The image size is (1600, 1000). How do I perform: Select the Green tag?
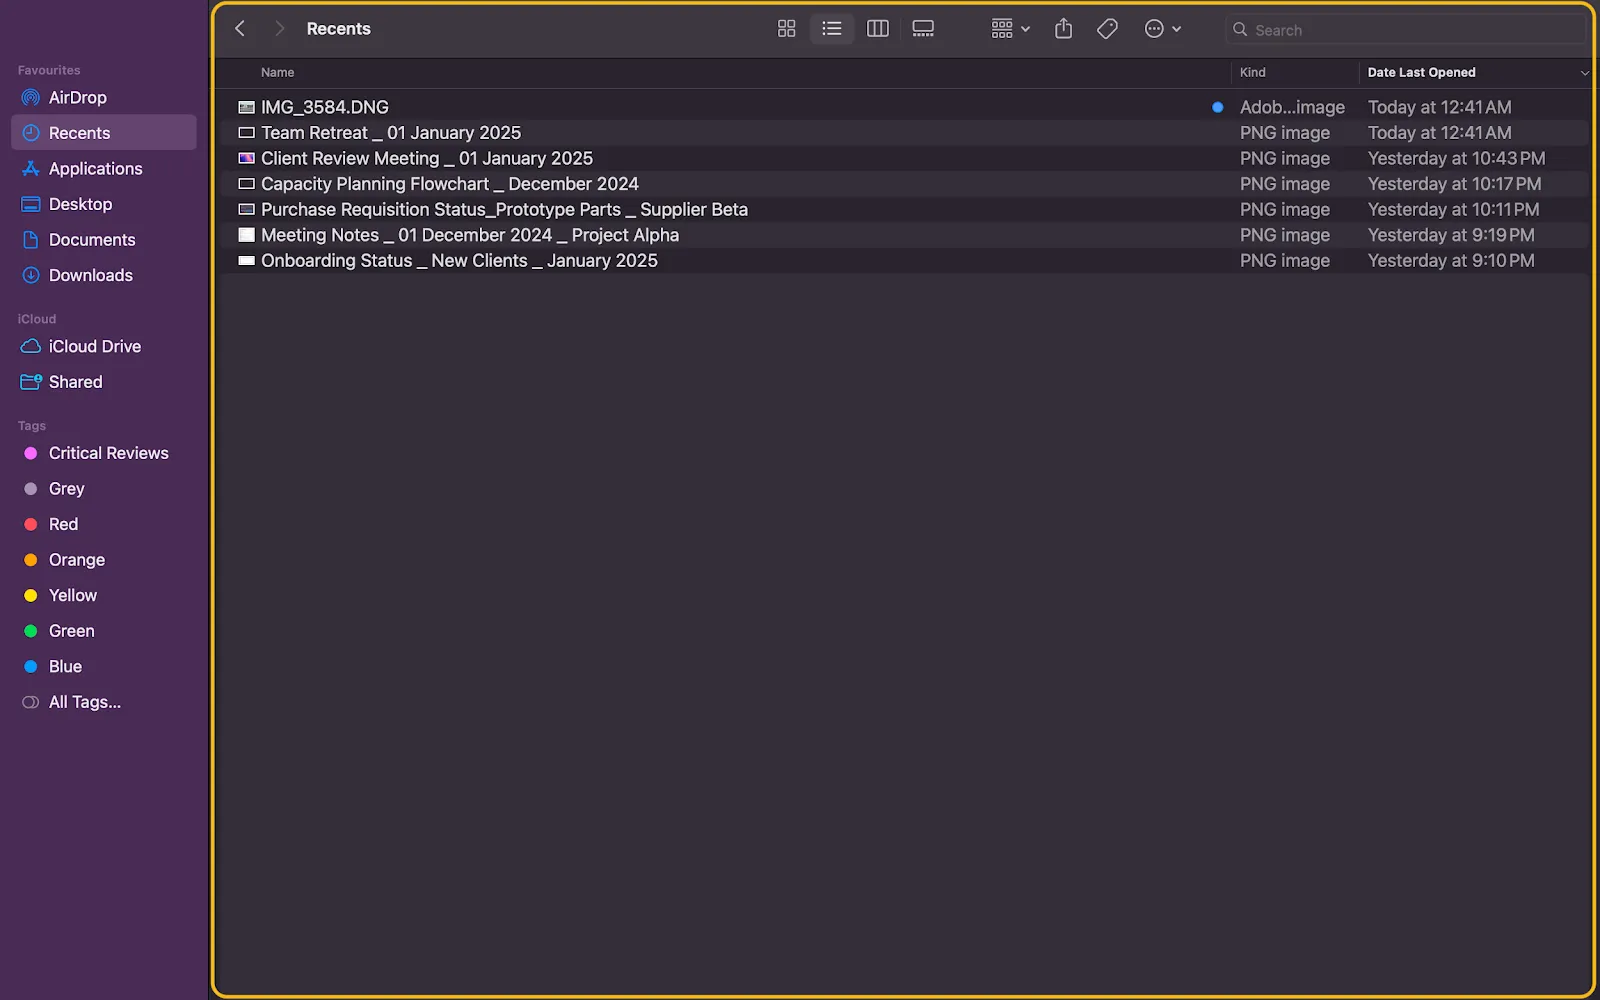click(104, 631)
